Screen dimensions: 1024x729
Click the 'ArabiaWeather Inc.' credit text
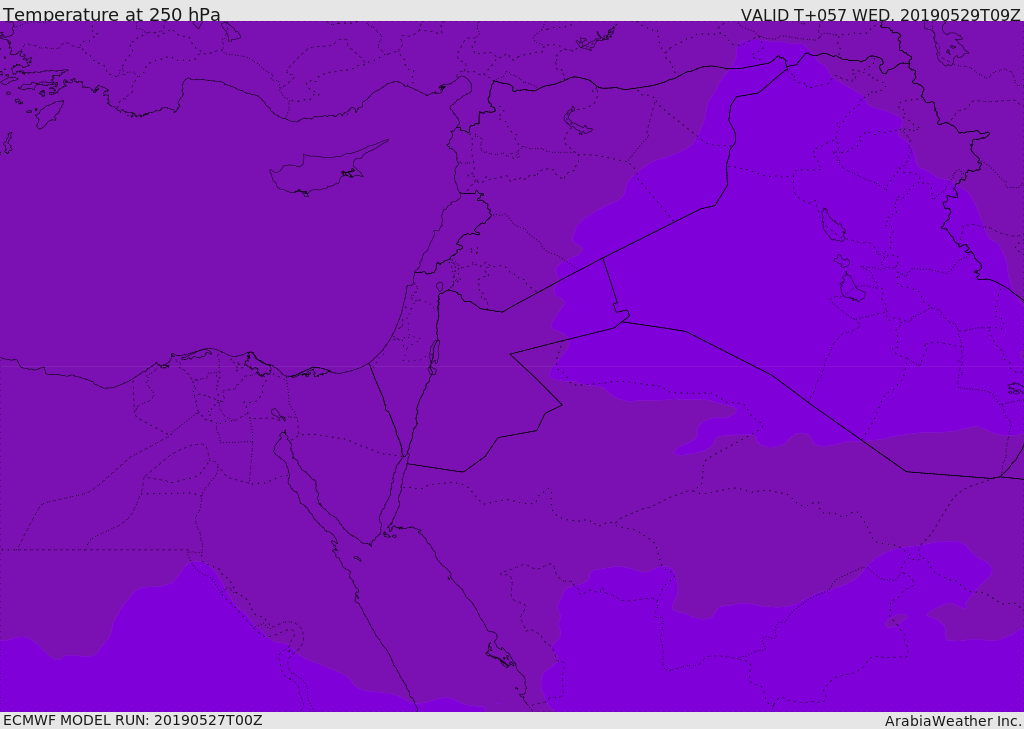(953, 721)
